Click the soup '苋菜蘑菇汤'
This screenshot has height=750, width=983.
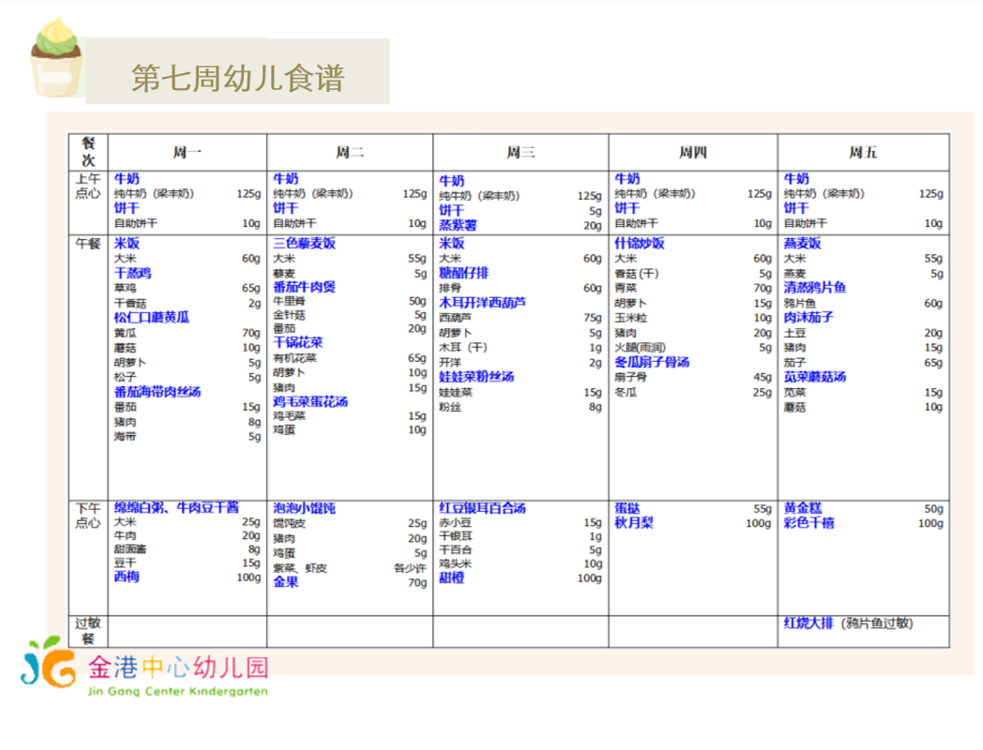point(814,377)
